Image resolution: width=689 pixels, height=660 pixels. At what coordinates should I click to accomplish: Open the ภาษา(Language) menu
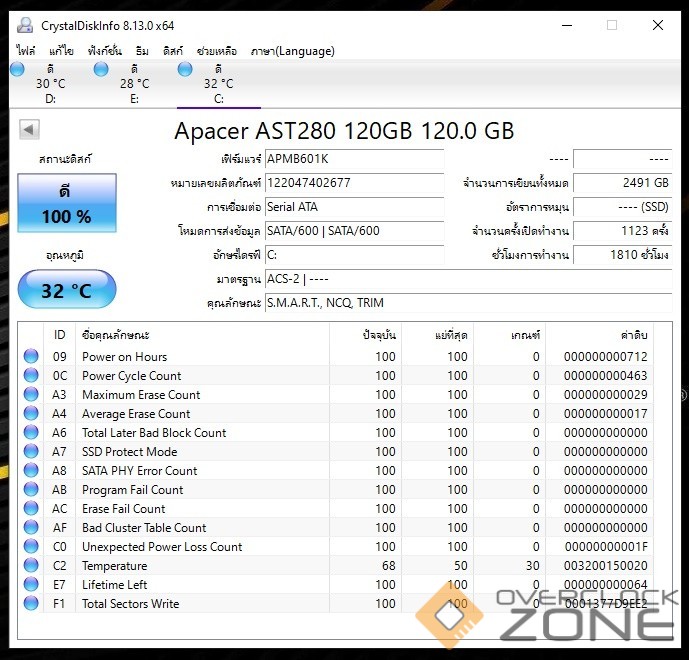[x=292, y=50]
